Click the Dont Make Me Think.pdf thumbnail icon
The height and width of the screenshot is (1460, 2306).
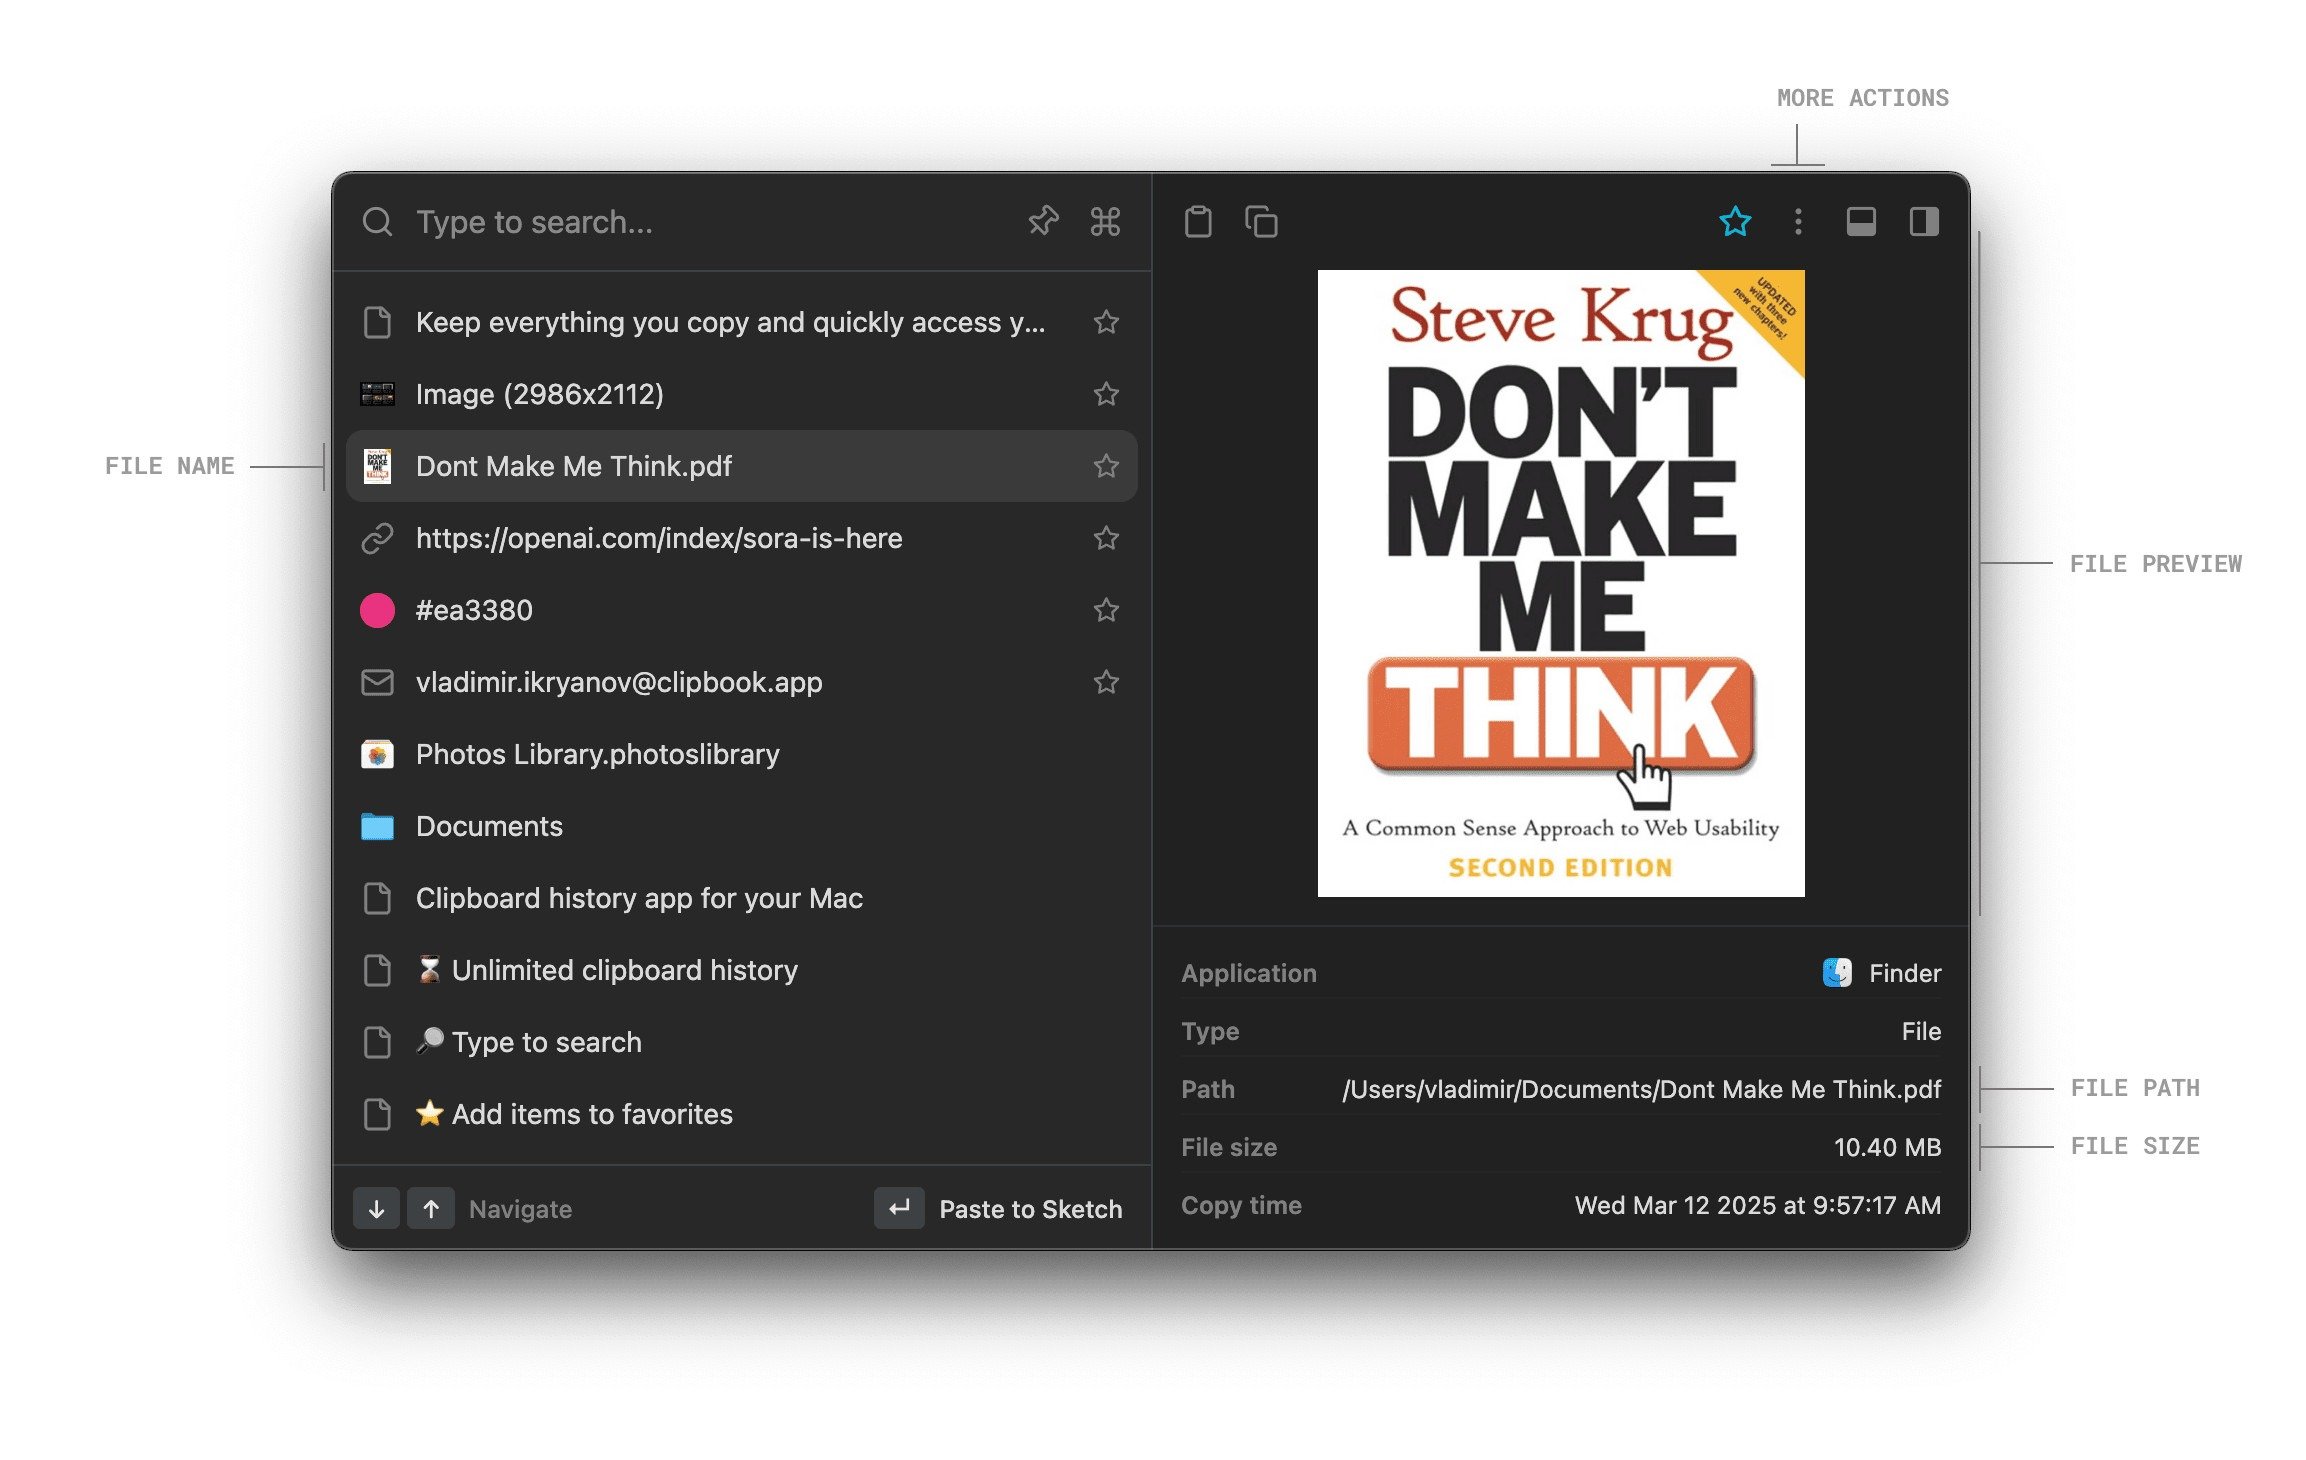(x=377, y=466)
